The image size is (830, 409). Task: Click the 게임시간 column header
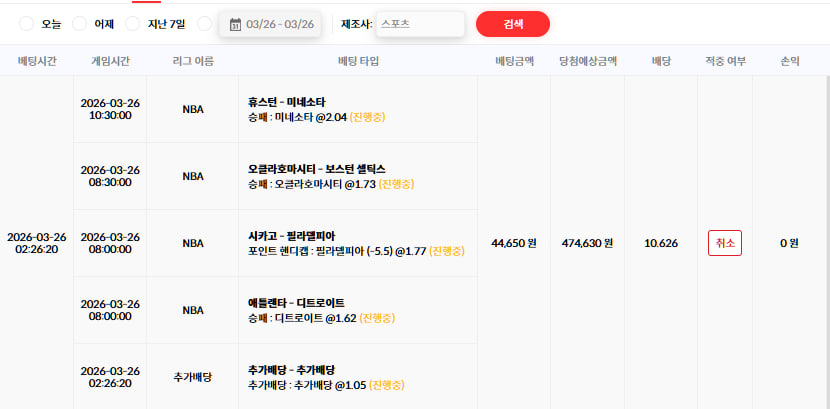coord(110,61)
